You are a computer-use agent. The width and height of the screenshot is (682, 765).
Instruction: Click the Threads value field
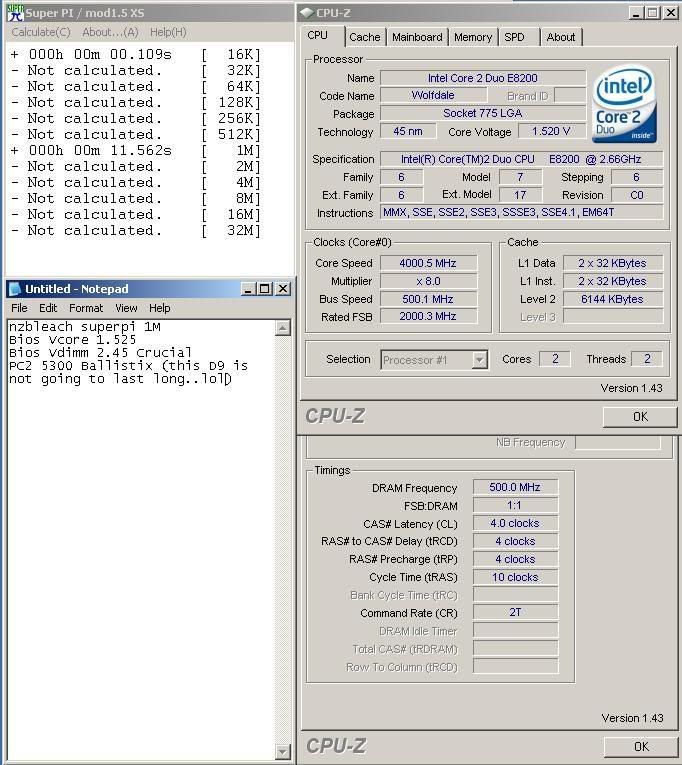(647, 359)
